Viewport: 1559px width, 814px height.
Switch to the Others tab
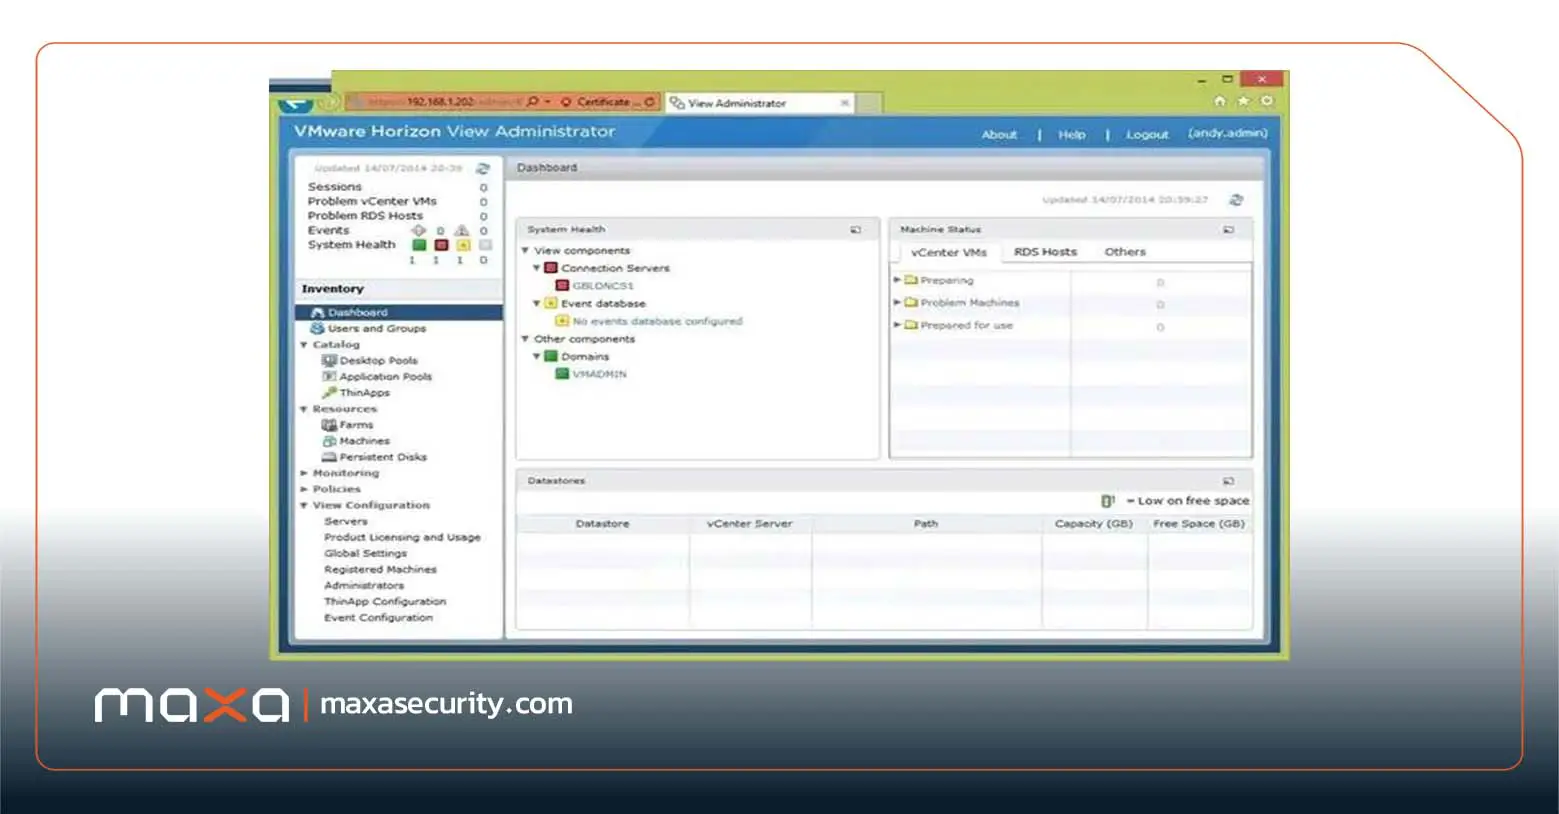pyautogui.click(x=1125, y=252)
